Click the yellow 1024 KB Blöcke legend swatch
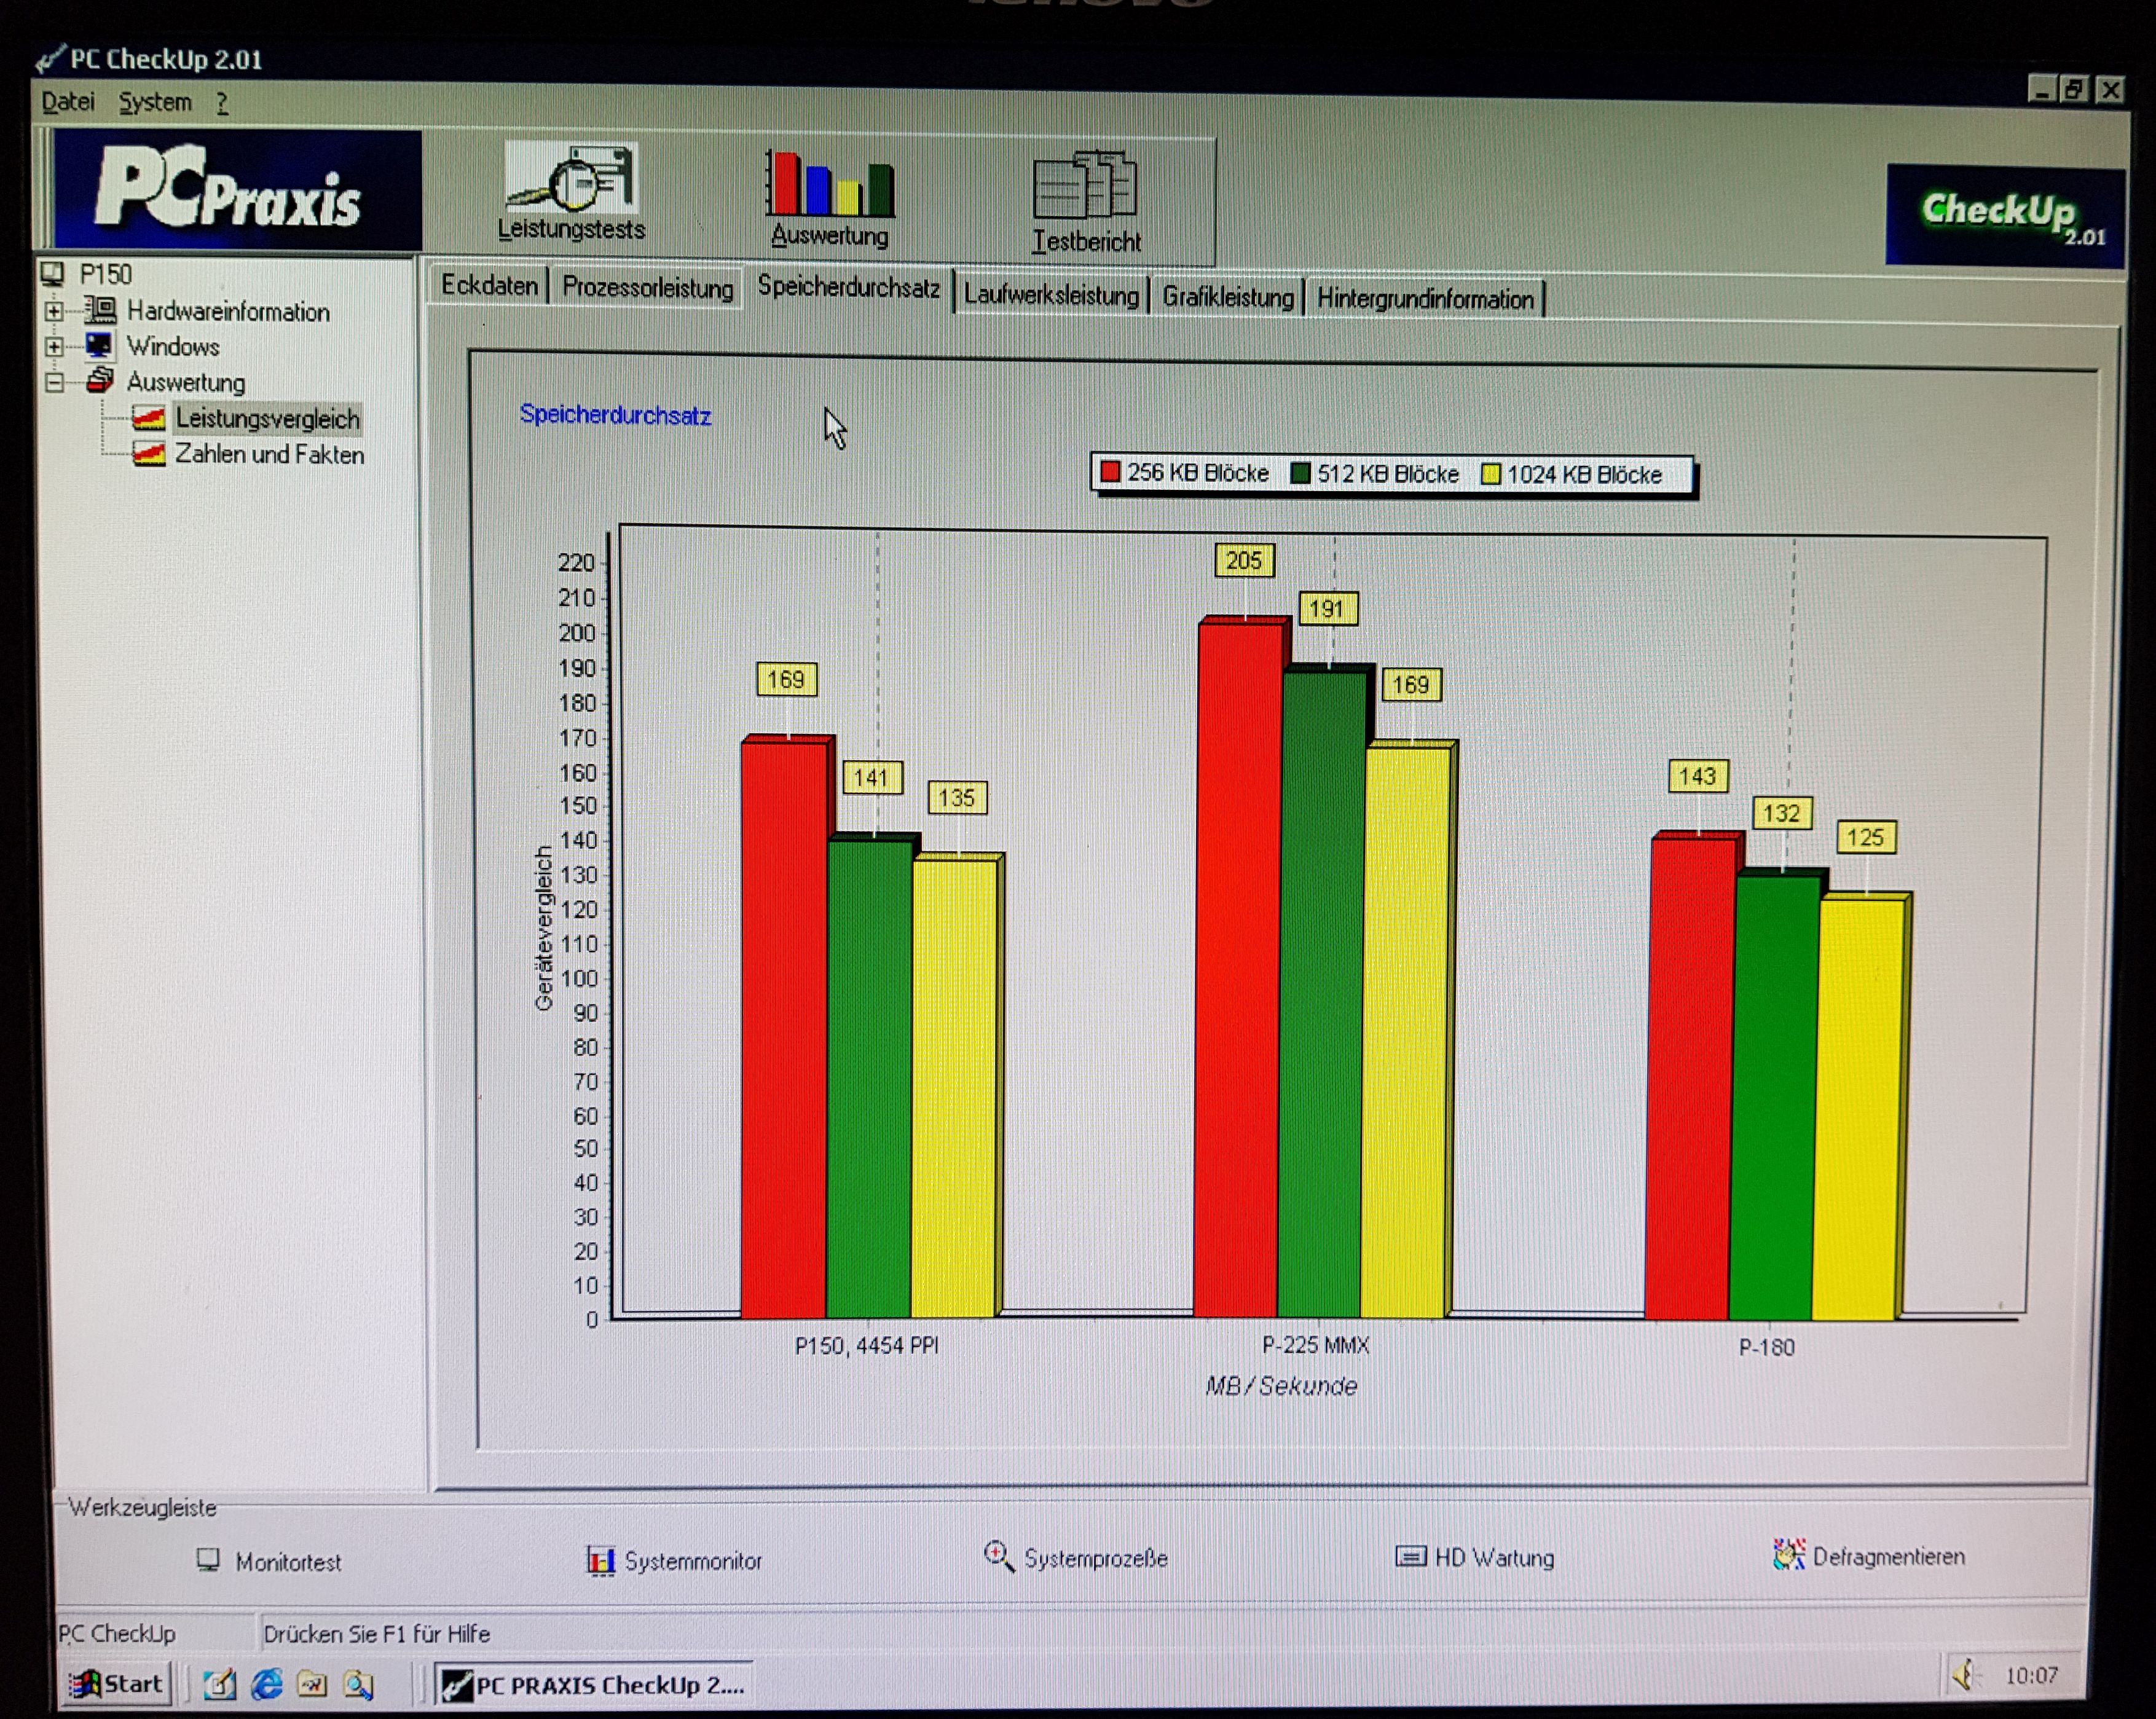The height and width of the screenshot is (1719, 2156). pos(1490,474)
